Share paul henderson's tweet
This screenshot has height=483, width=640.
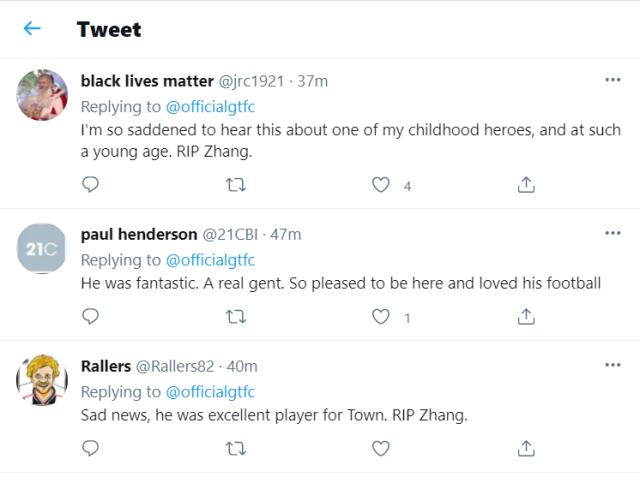pos(526,317)
